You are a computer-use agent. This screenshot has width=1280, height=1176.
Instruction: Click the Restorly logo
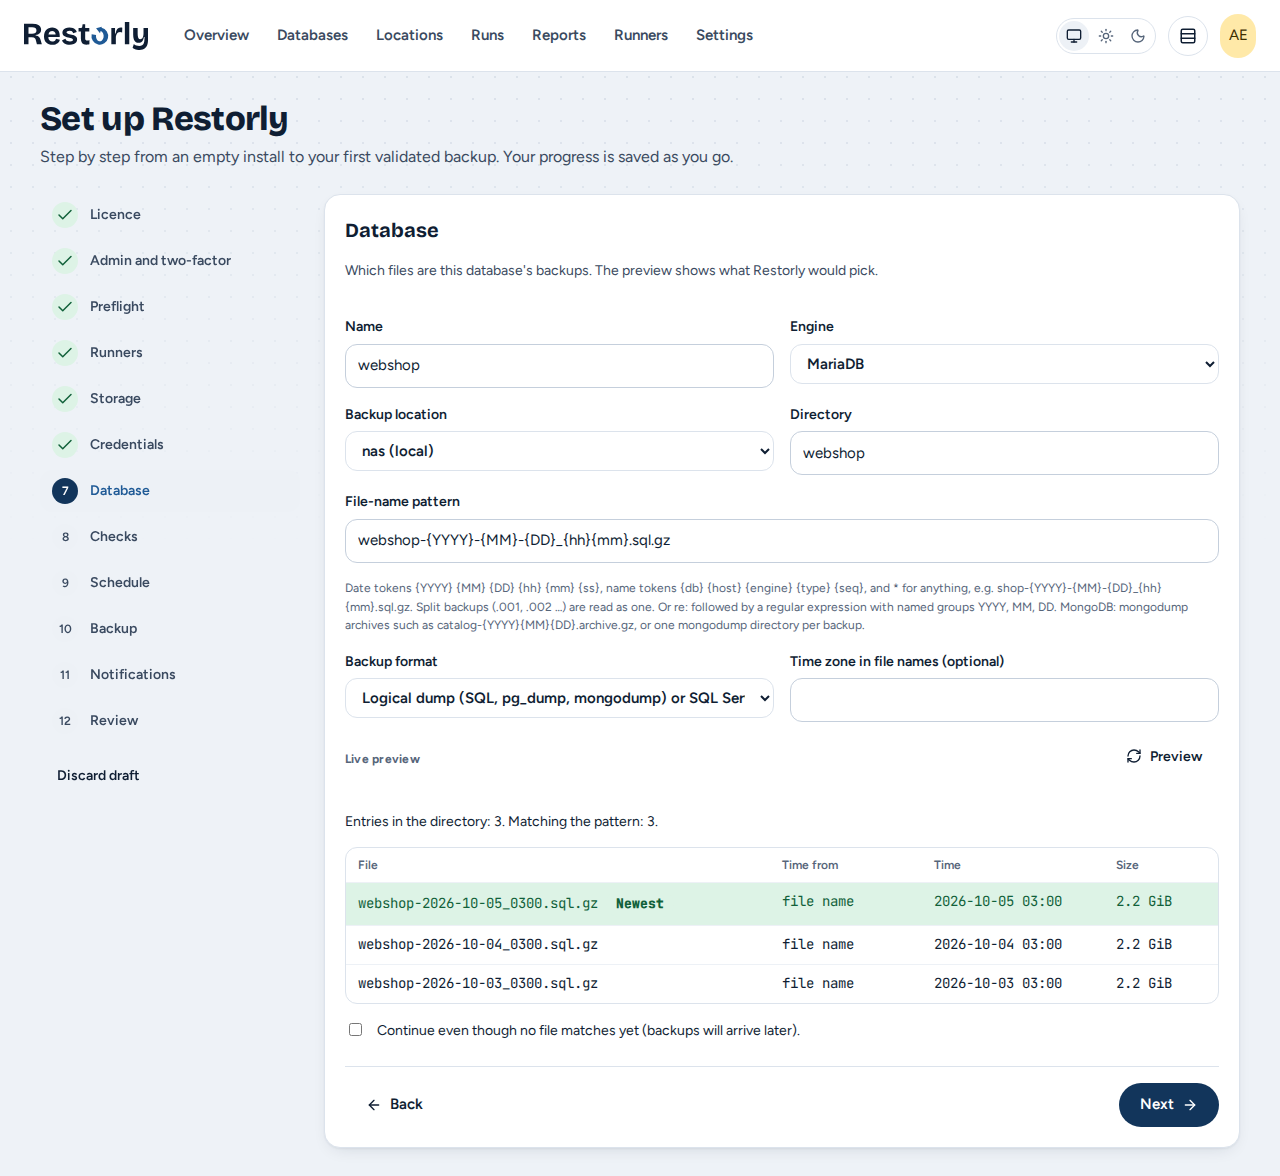click(x=86, y=35)
